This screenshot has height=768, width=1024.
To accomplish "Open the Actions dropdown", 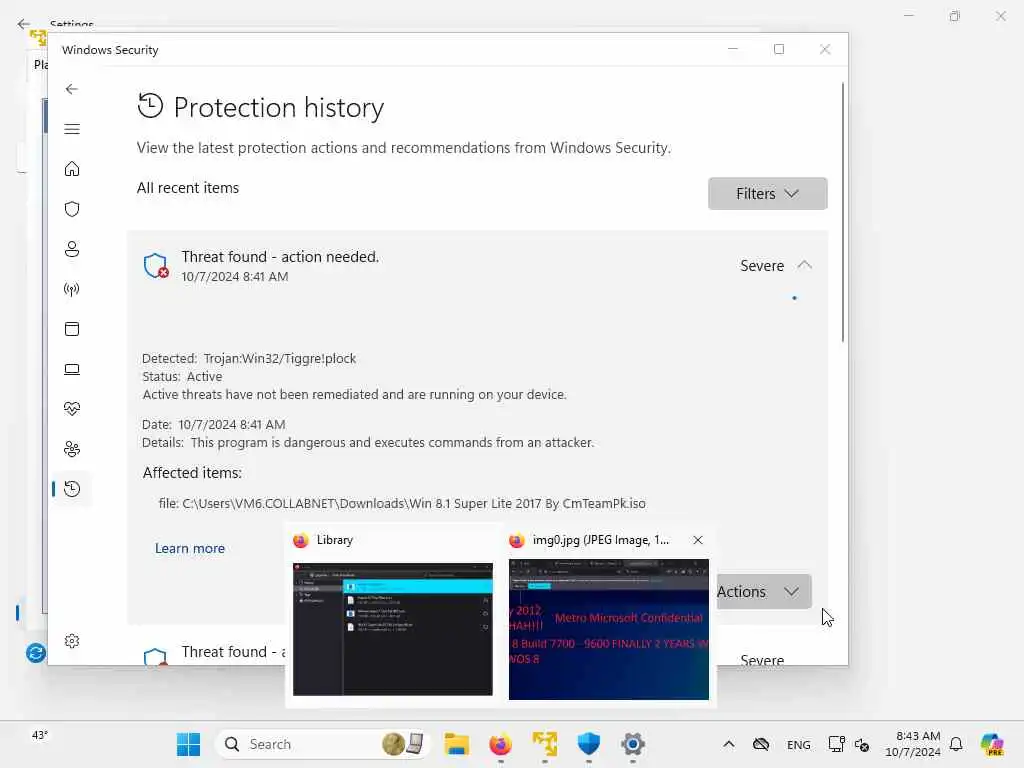I will 763,592.
